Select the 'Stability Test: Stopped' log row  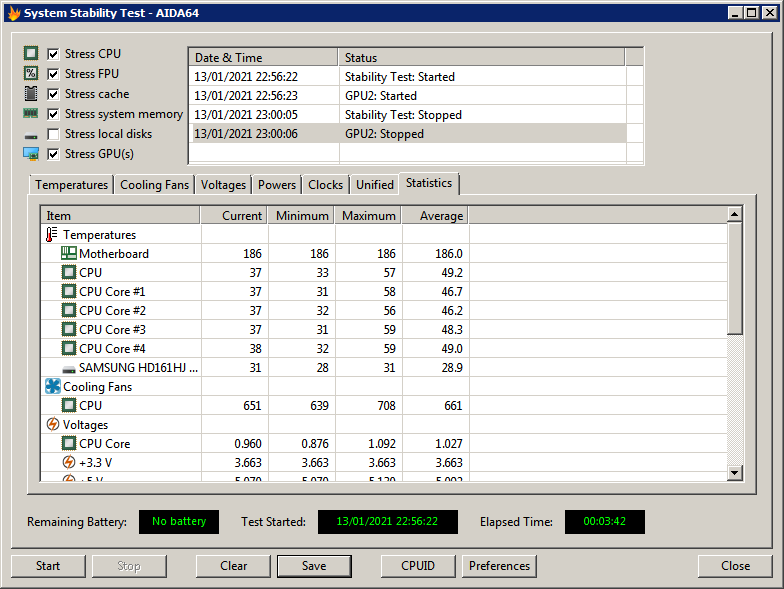408,114
